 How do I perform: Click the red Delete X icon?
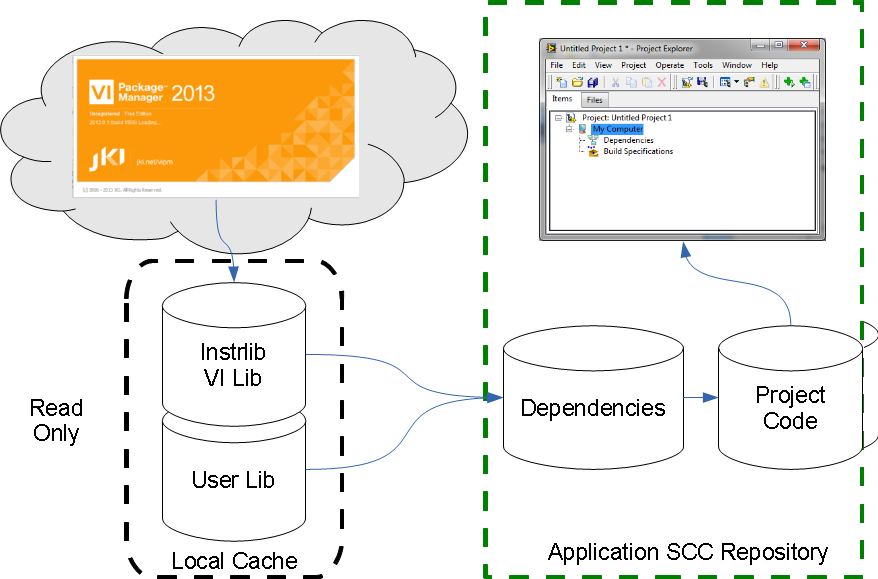pos(662,82)
